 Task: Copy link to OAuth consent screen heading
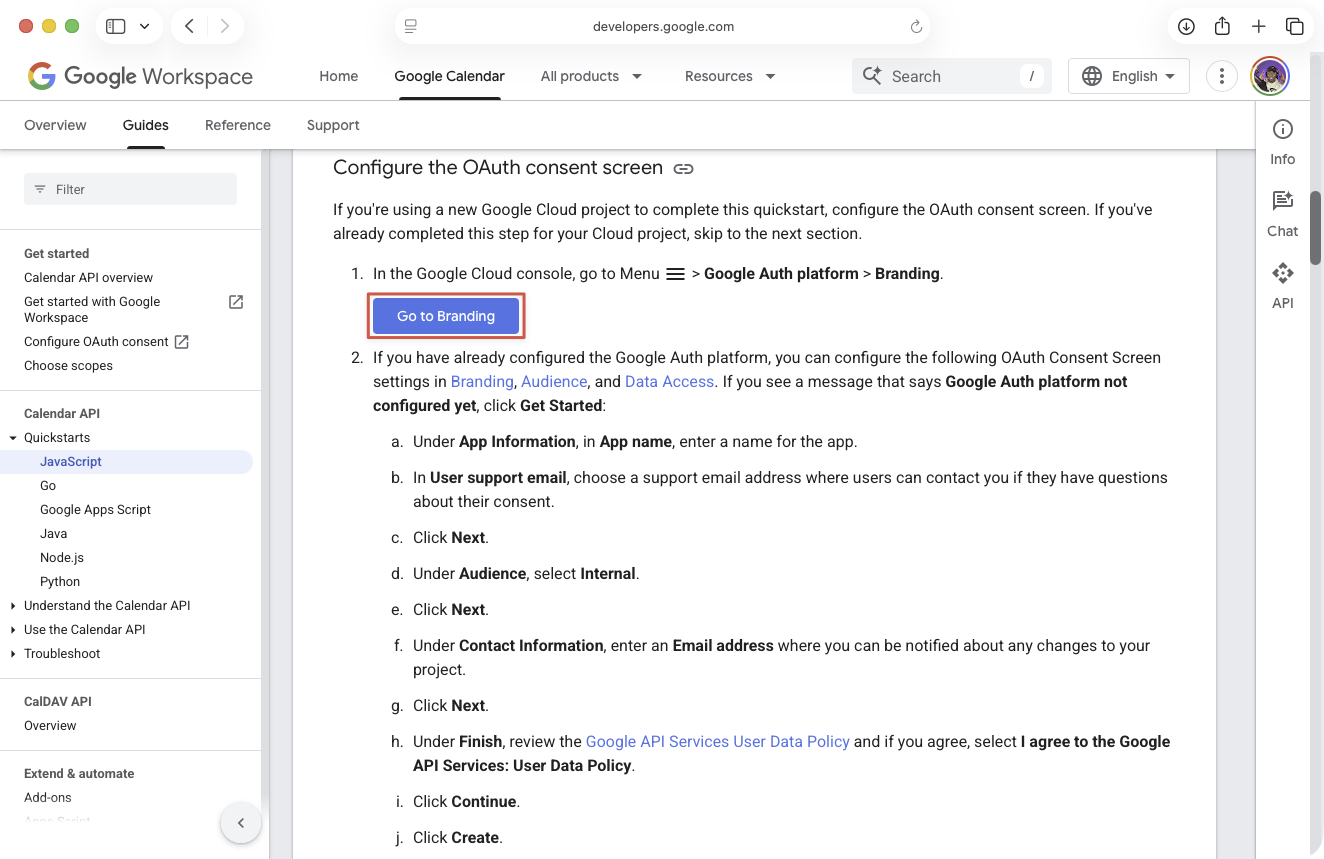[x=683, y=169]
